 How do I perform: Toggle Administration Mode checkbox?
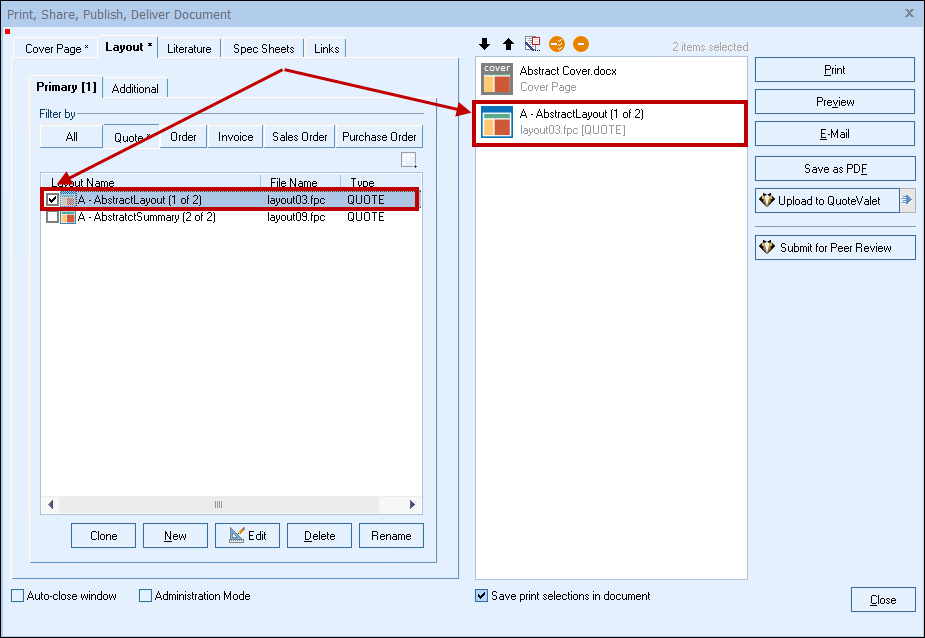coord(146,596)
